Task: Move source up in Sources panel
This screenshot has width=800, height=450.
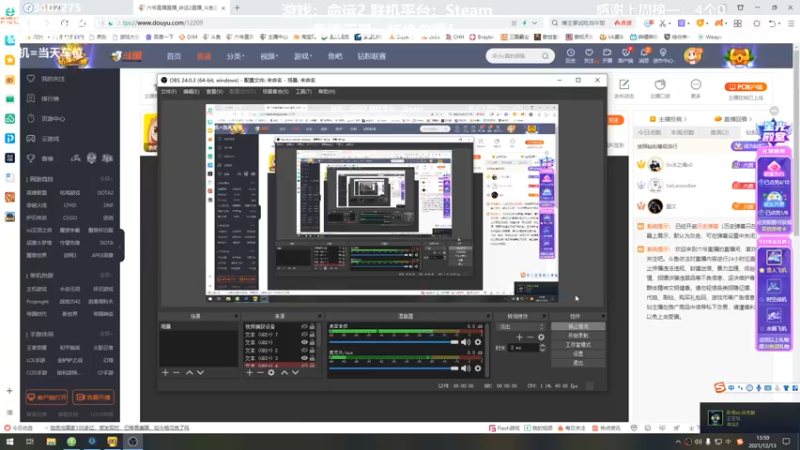Action: 284,373
